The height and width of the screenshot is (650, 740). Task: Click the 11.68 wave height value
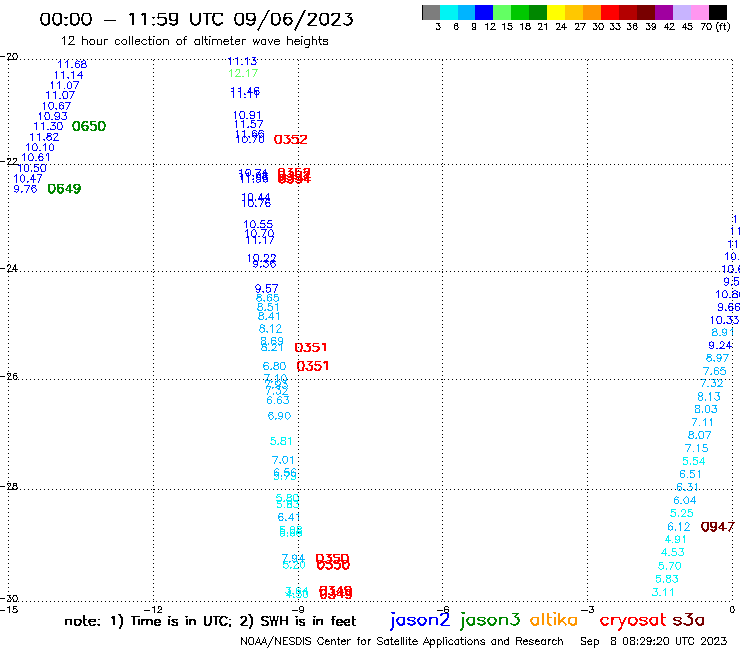pyautogui.click(x=72, y=64)
